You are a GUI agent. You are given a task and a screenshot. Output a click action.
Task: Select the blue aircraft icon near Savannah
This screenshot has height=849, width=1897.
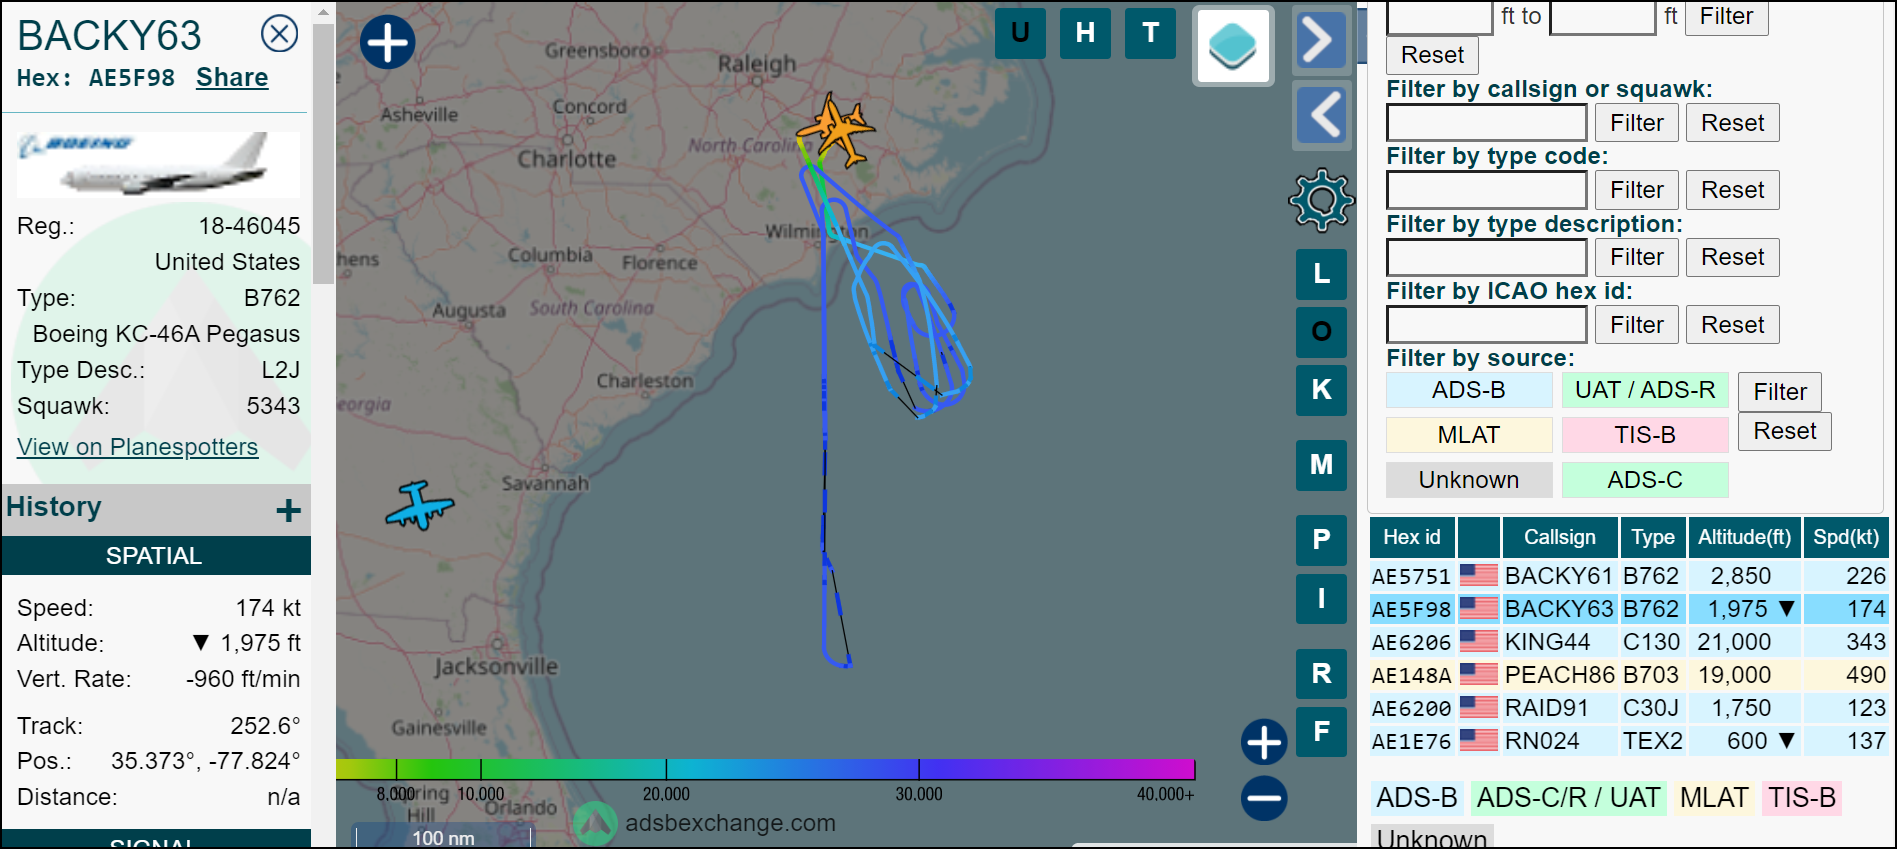pyautogui.click(x=420, y=505)
